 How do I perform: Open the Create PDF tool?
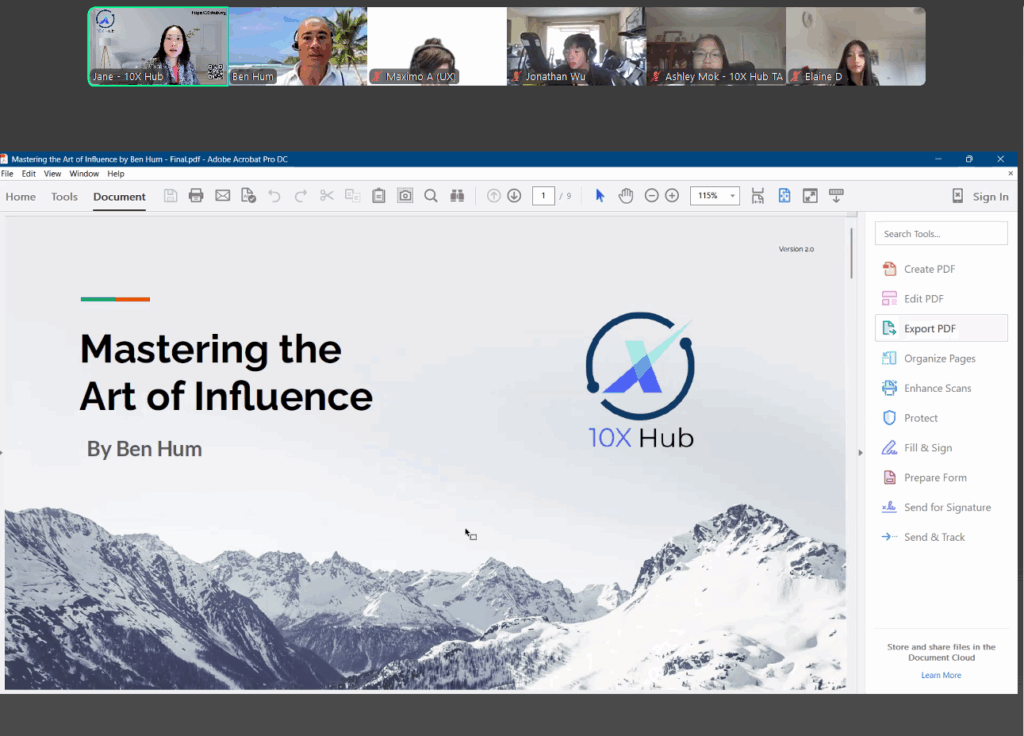[941, 269]
